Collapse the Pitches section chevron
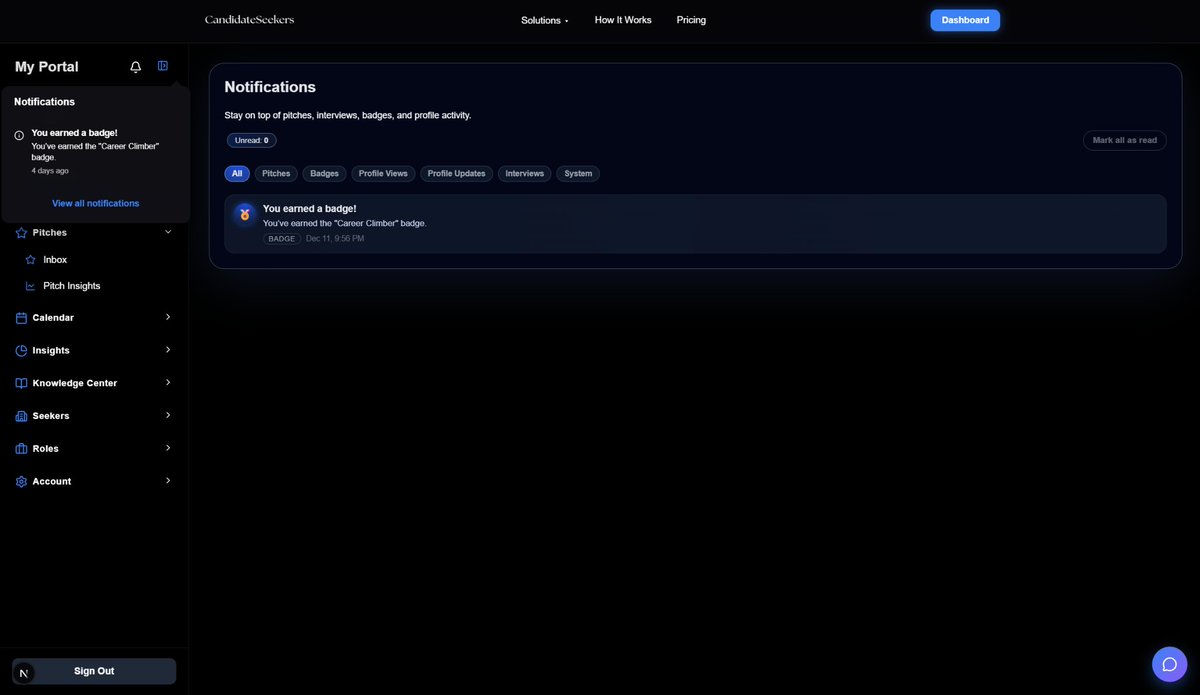The image size is (1200, 695). (x=168, y=232)
